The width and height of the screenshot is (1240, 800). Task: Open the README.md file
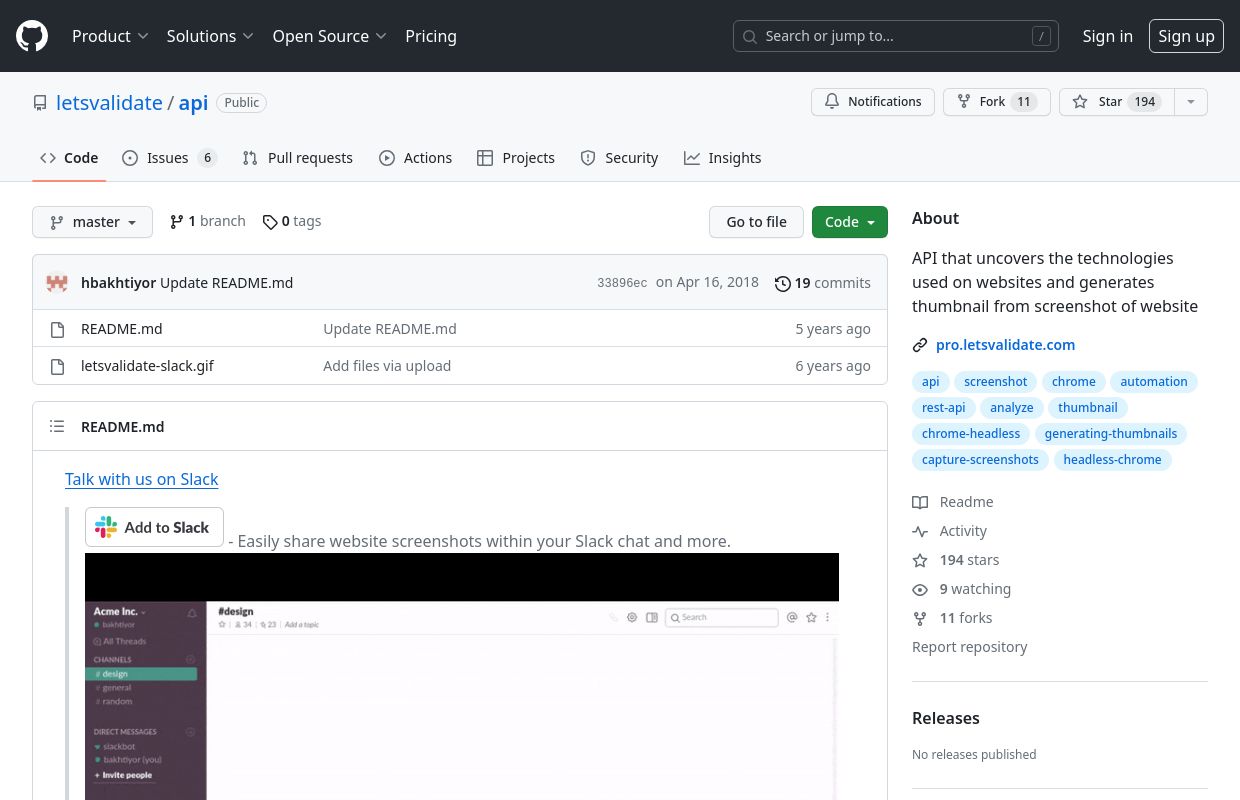tap(122, 329)
